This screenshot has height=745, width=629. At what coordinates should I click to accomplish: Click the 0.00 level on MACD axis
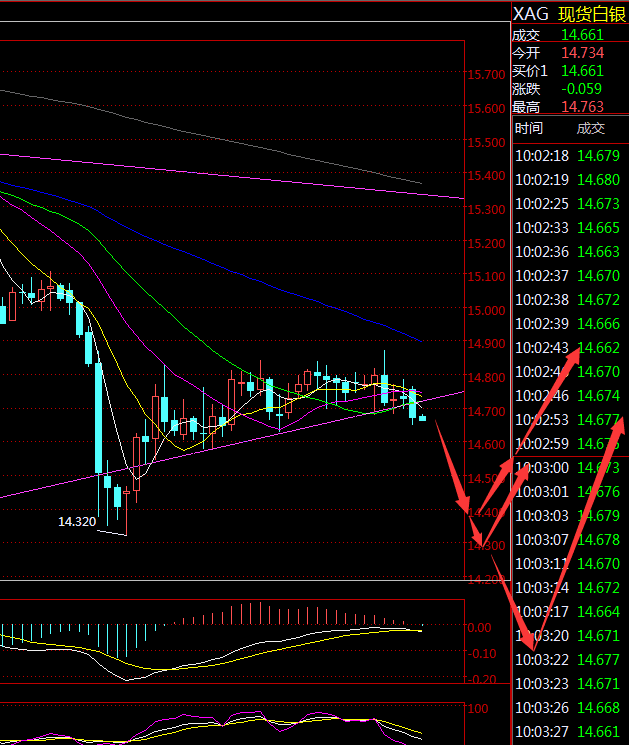(480, 628)
